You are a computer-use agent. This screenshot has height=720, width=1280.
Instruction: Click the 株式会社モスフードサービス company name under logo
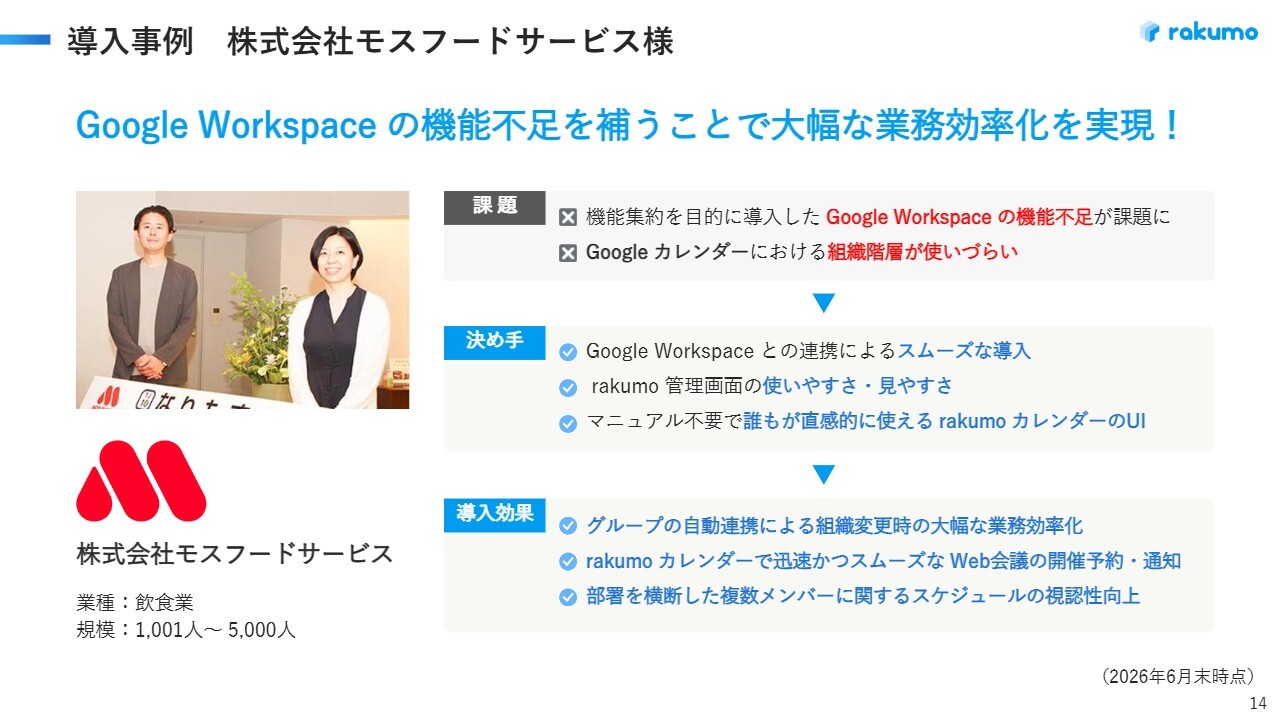234,554
